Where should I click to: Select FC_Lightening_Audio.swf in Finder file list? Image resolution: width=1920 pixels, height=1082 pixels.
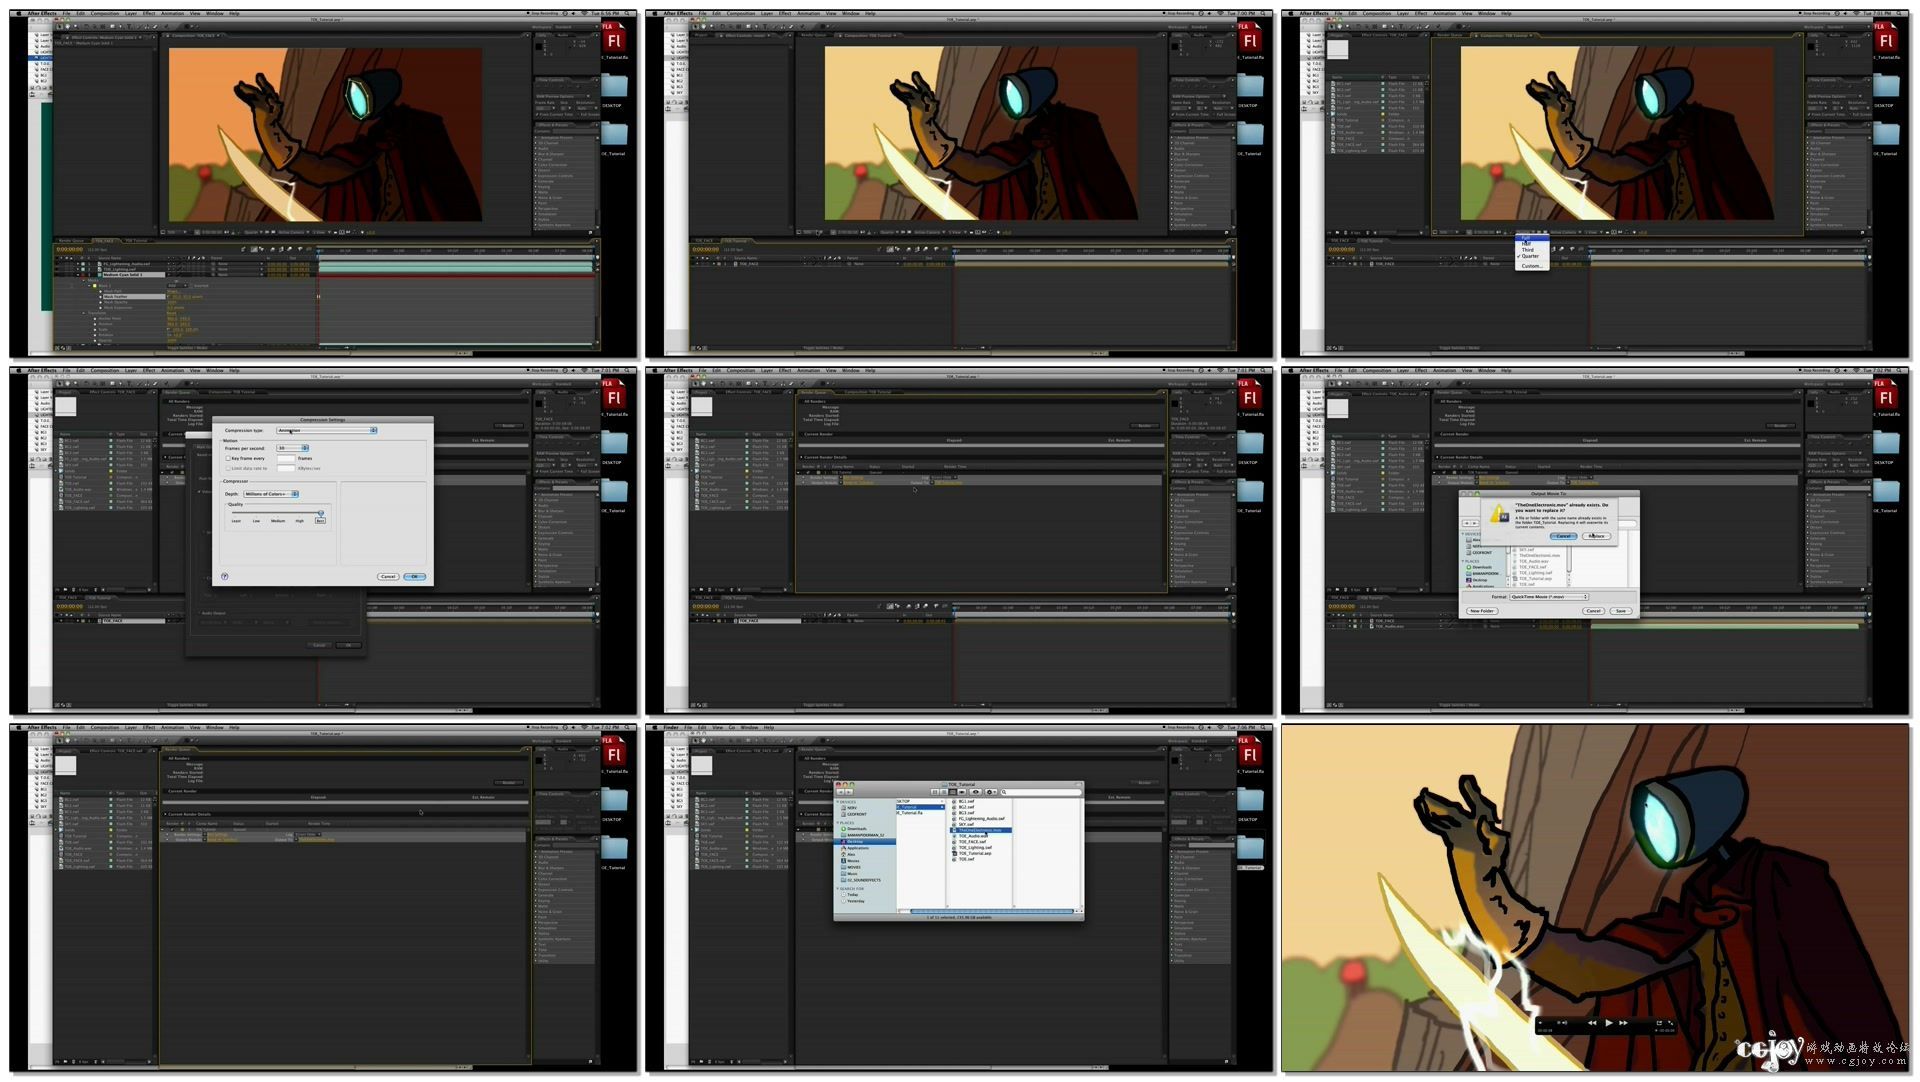click(980, 819)
